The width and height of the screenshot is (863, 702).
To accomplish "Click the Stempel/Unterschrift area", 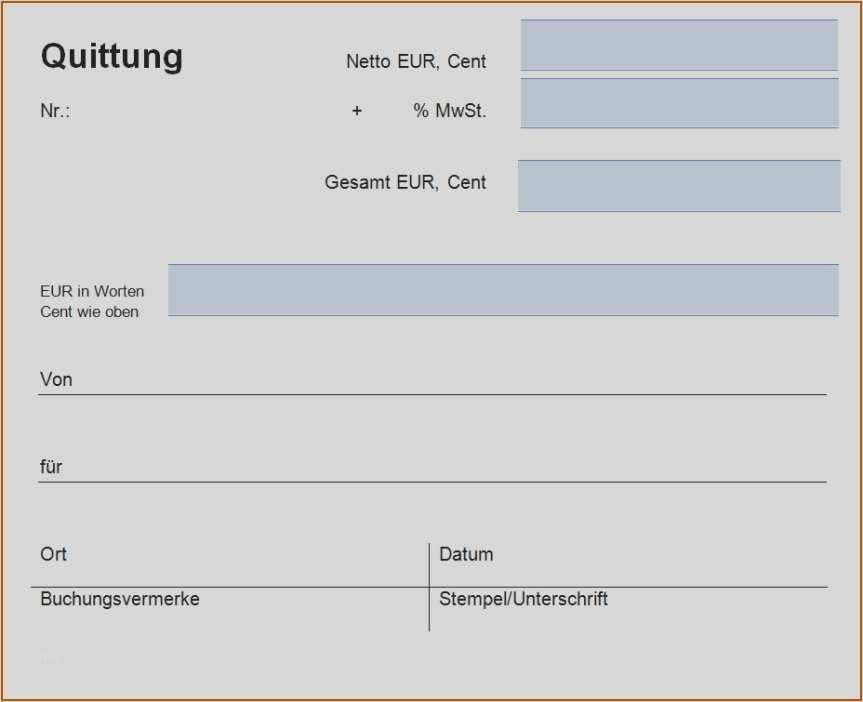I will pos(524,599).
